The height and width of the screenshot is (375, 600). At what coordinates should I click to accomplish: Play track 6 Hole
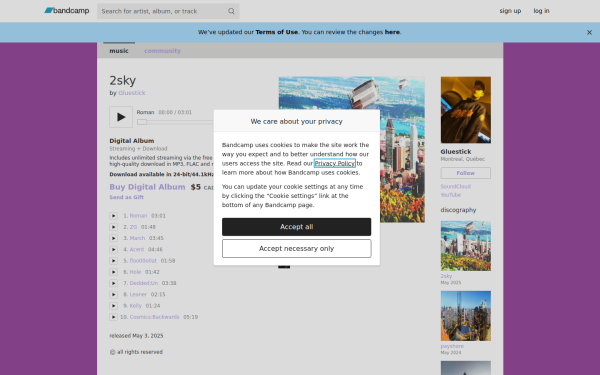pos(114,272)
